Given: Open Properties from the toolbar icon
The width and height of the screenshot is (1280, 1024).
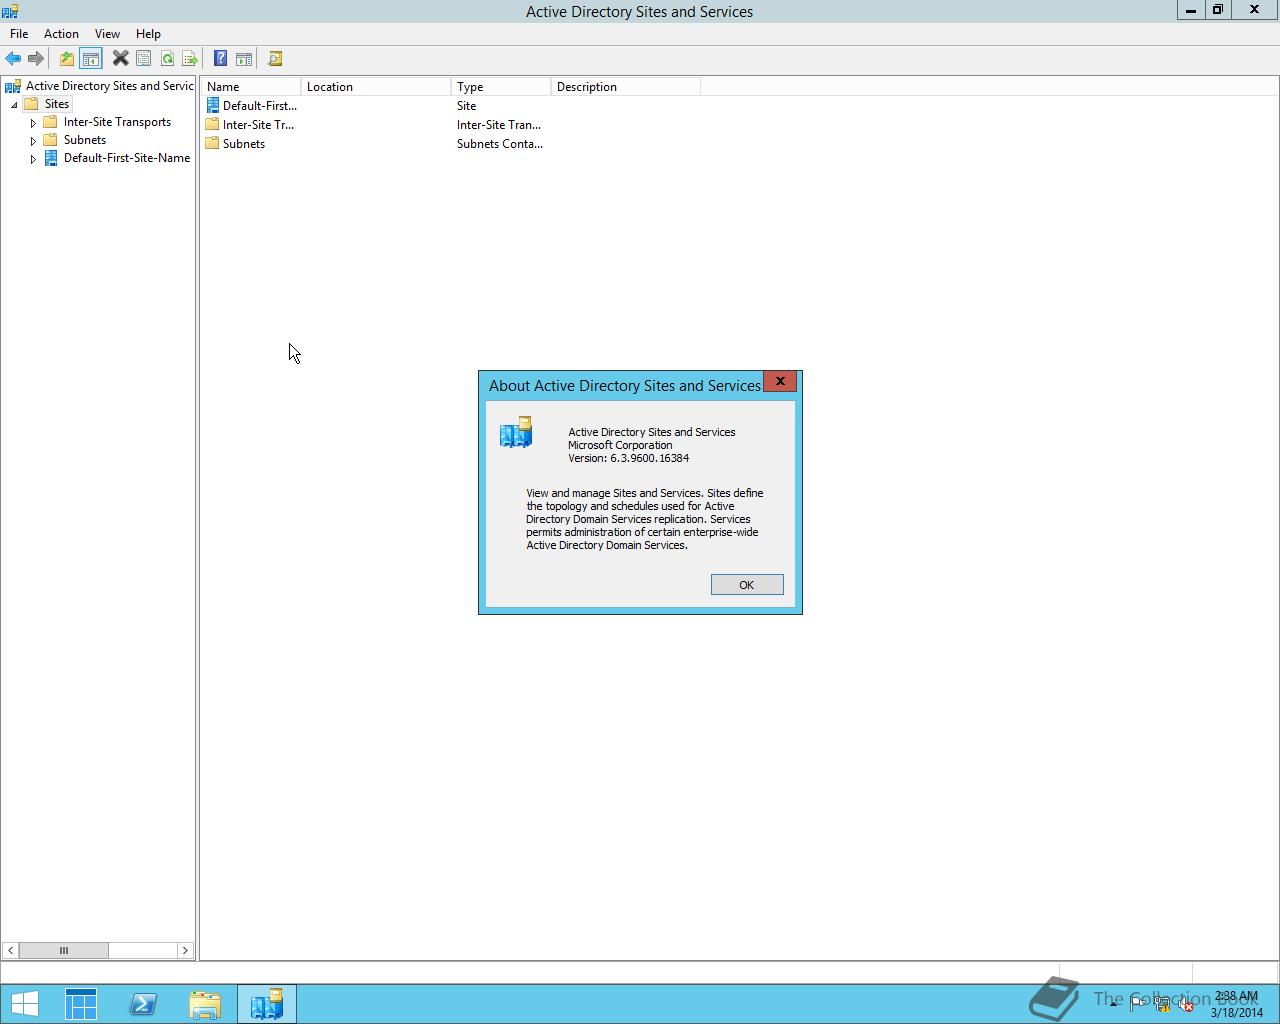Looking at the screenshot, I should click(x=143, y=59).
